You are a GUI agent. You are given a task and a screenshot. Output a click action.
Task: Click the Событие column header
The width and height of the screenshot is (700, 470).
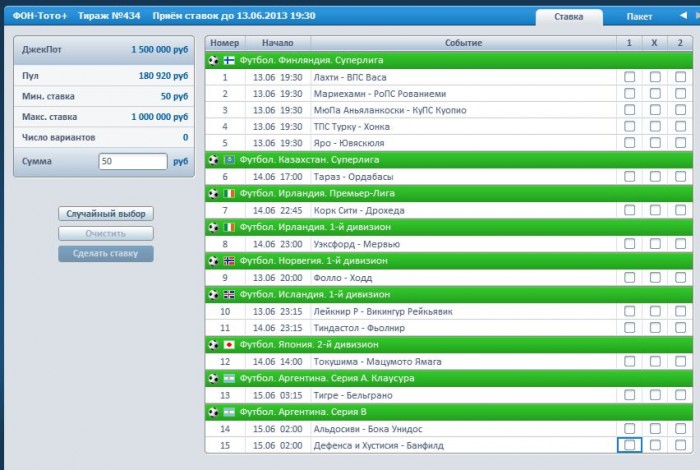463,43
